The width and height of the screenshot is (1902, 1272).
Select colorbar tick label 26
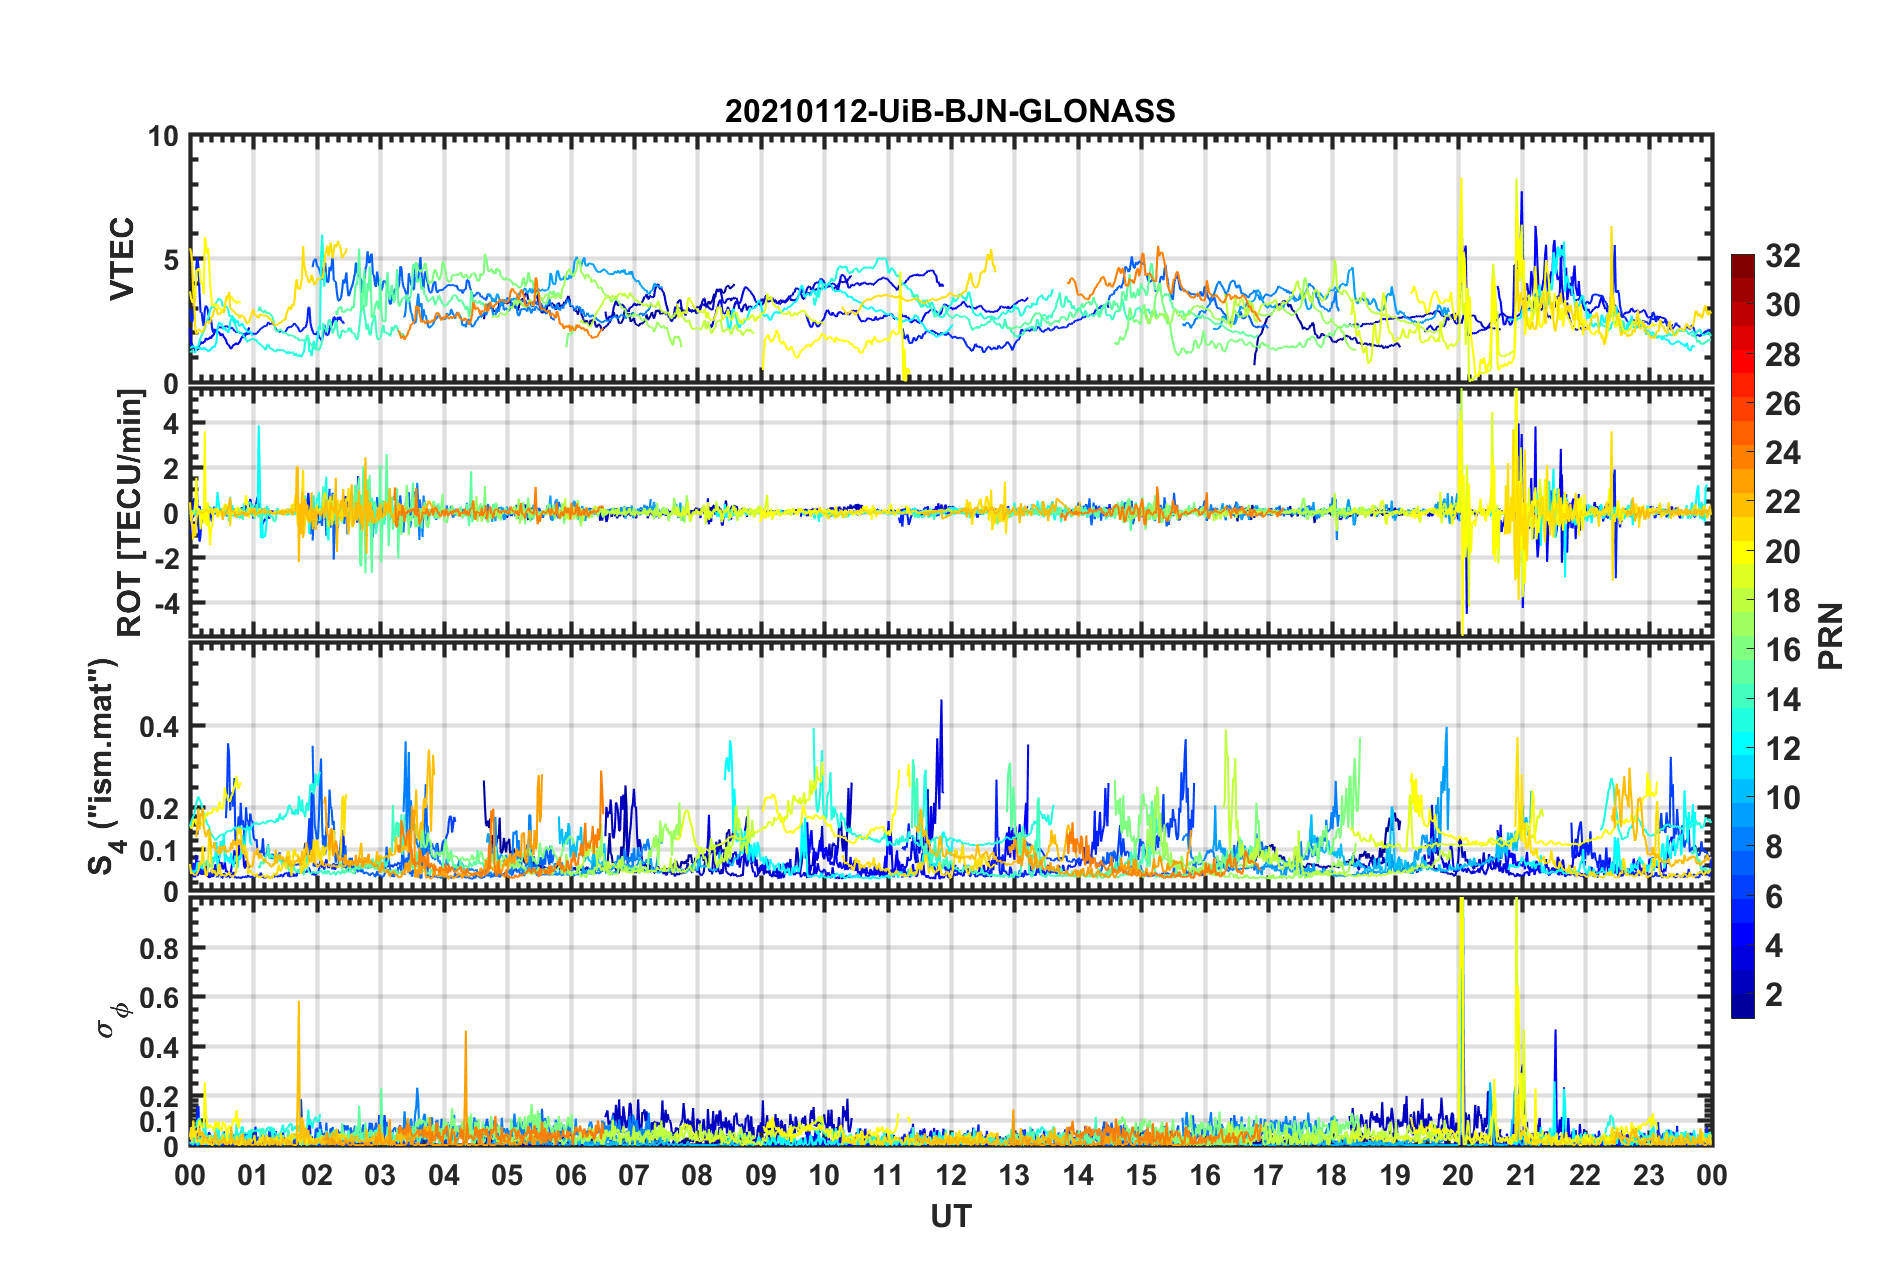[x=1782, y=404]
